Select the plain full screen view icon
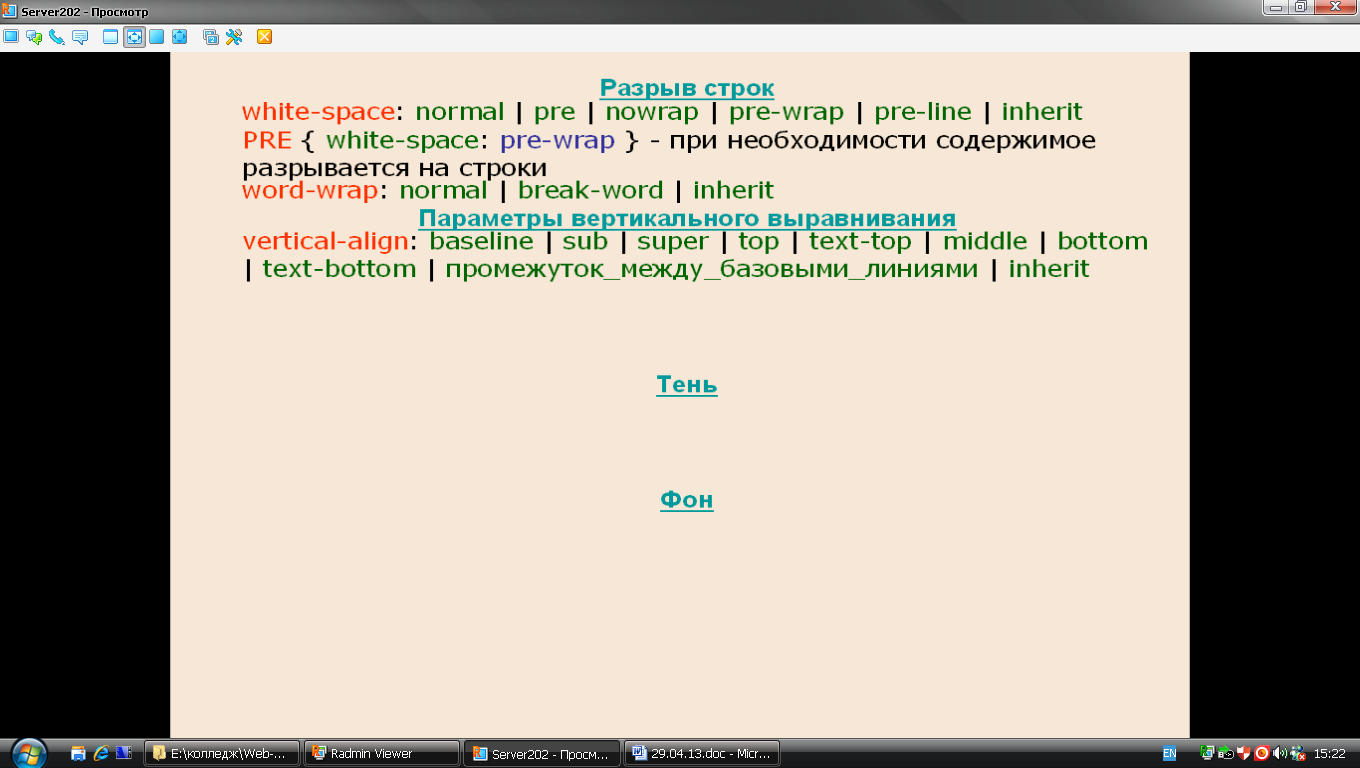The height and width of the screenshot is (768, 1360). 157,37
